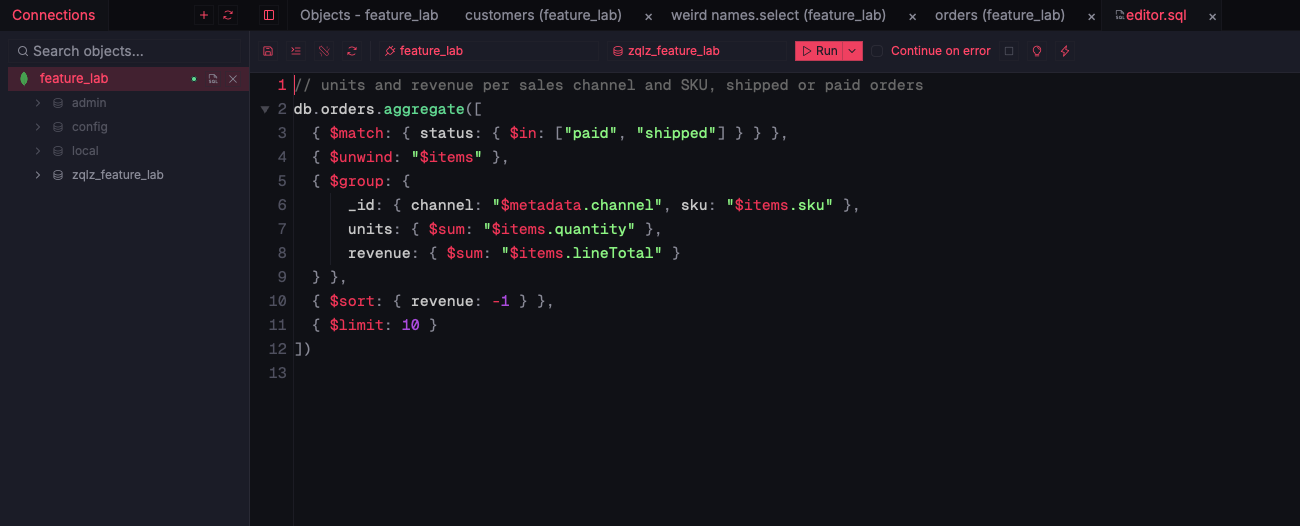The image size is (1300, 526).
Task: Toggle the sidebar panel icon
Action: [268, 15]
